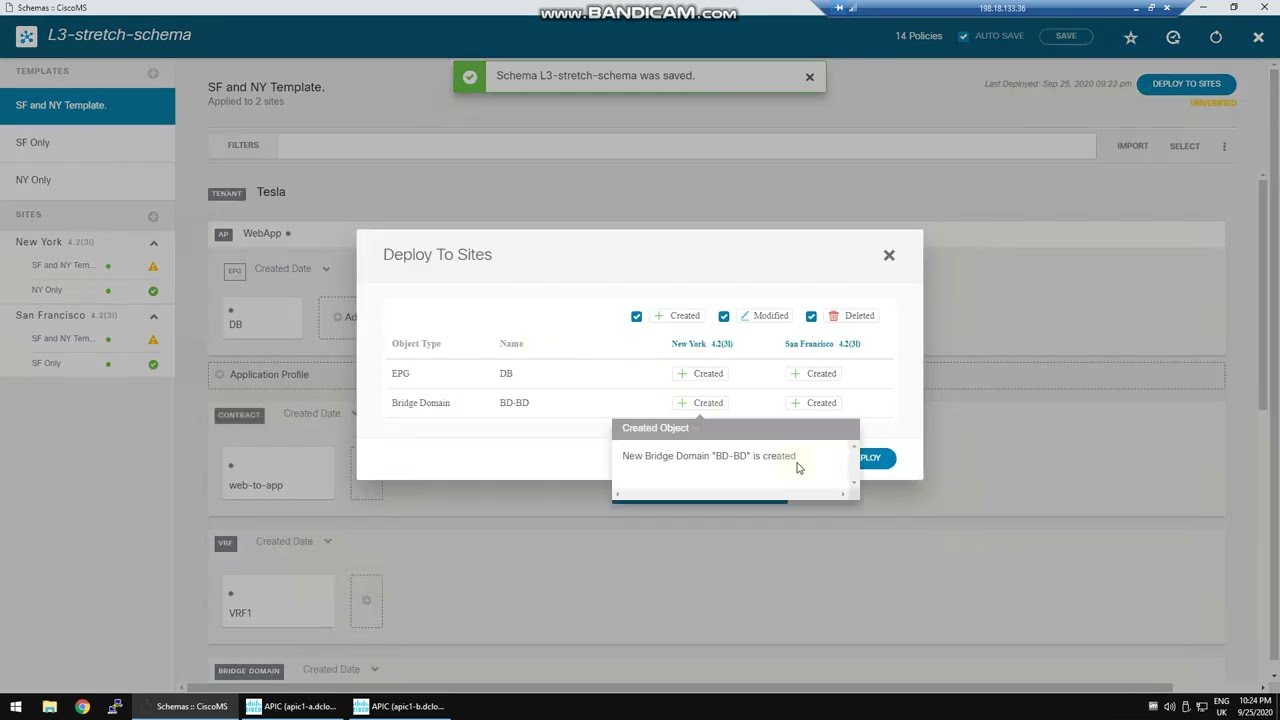Click the WebApp application profile name
The height and width of the screenshot is (720, 1280).
(262, 233)
